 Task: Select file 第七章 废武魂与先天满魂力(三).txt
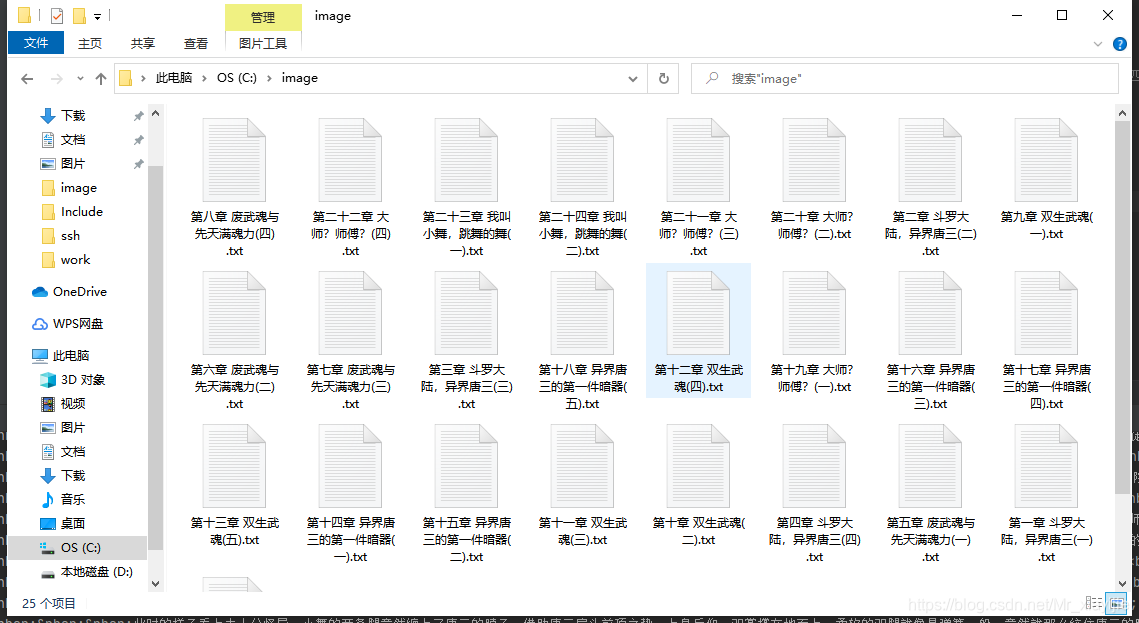click(x=351, y=340)
